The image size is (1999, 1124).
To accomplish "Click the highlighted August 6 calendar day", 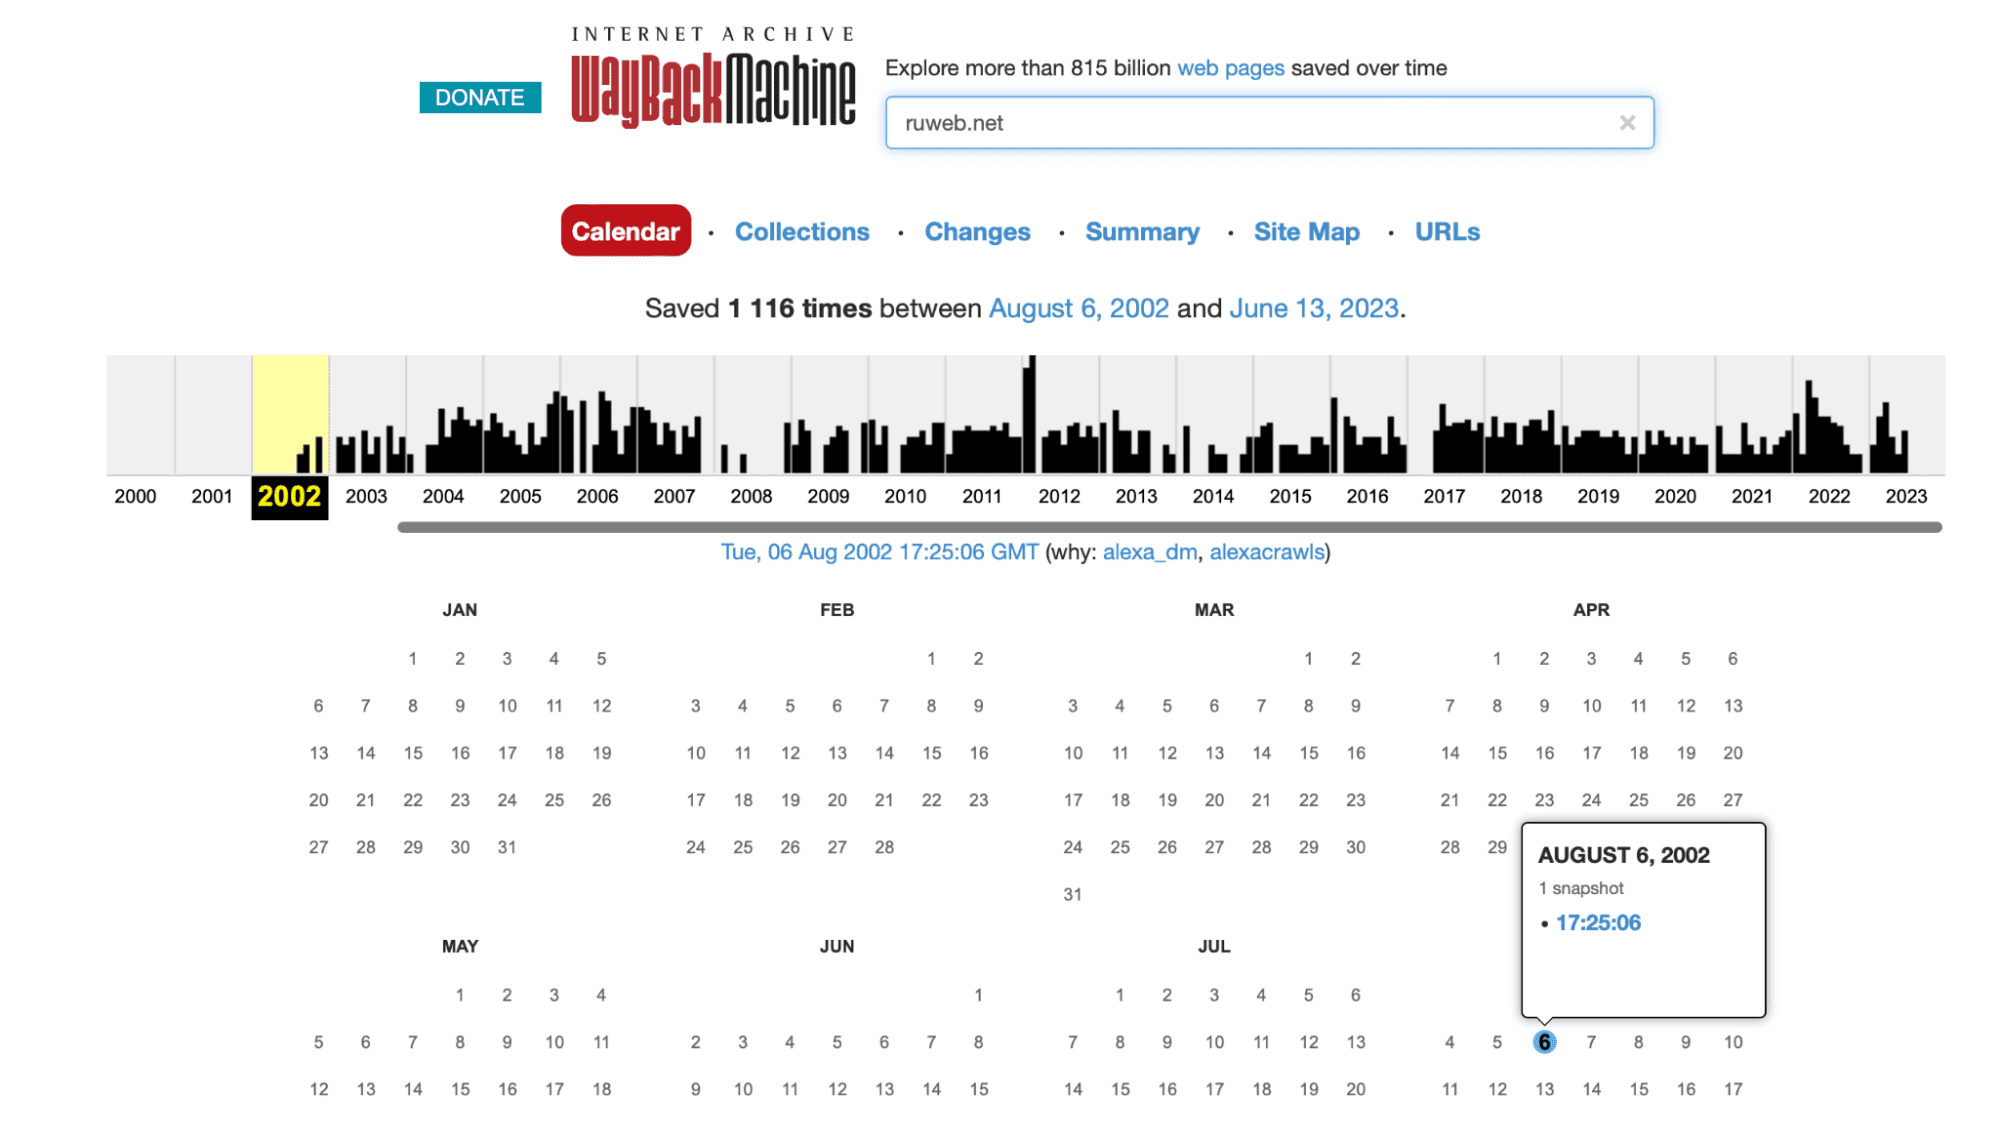I will [1544, 1042].
